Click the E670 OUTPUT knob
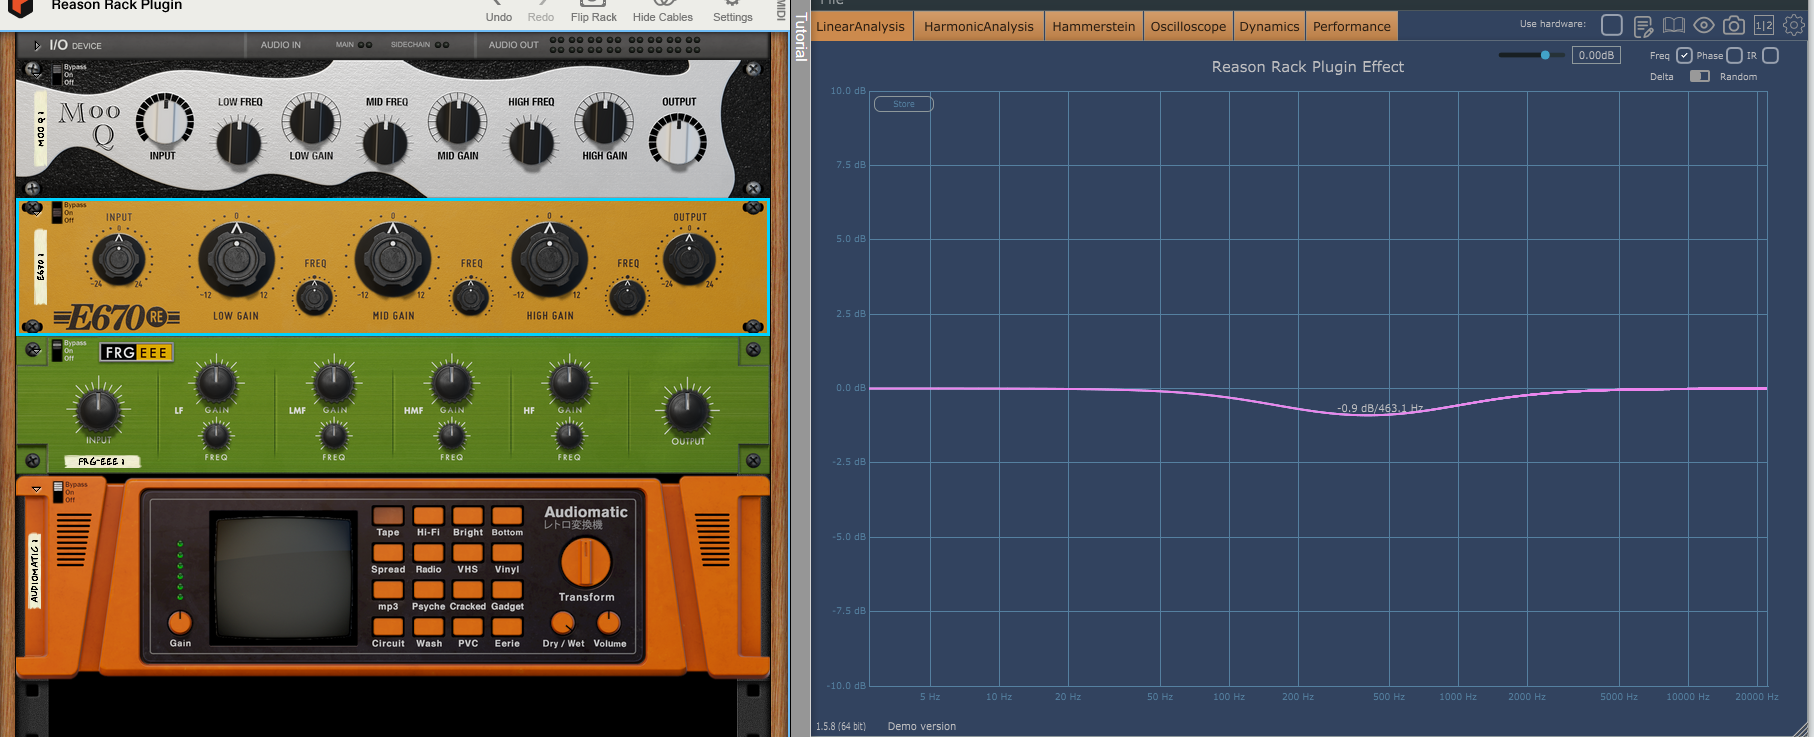Viewport: 1814px width, 737px height. click(689, 259)
